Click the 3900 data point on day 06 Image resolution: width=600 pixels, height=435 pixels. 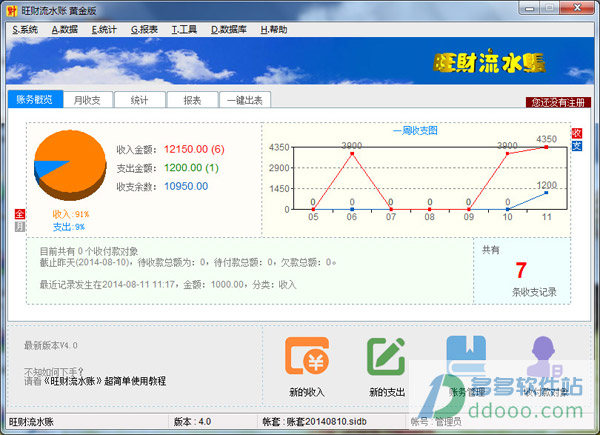pos(352,153)
